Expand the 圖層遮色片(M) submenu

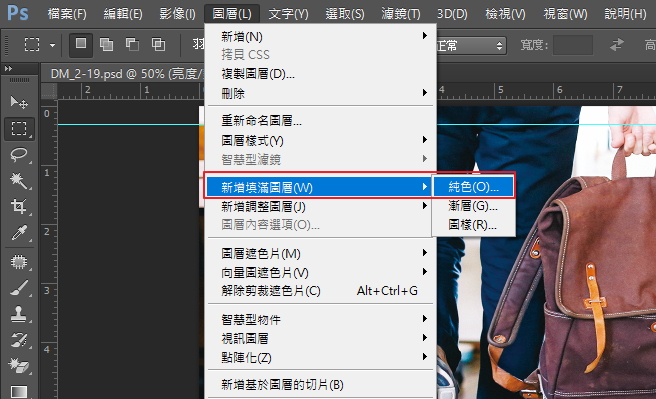pyautogui.click(x=320, y=253)
